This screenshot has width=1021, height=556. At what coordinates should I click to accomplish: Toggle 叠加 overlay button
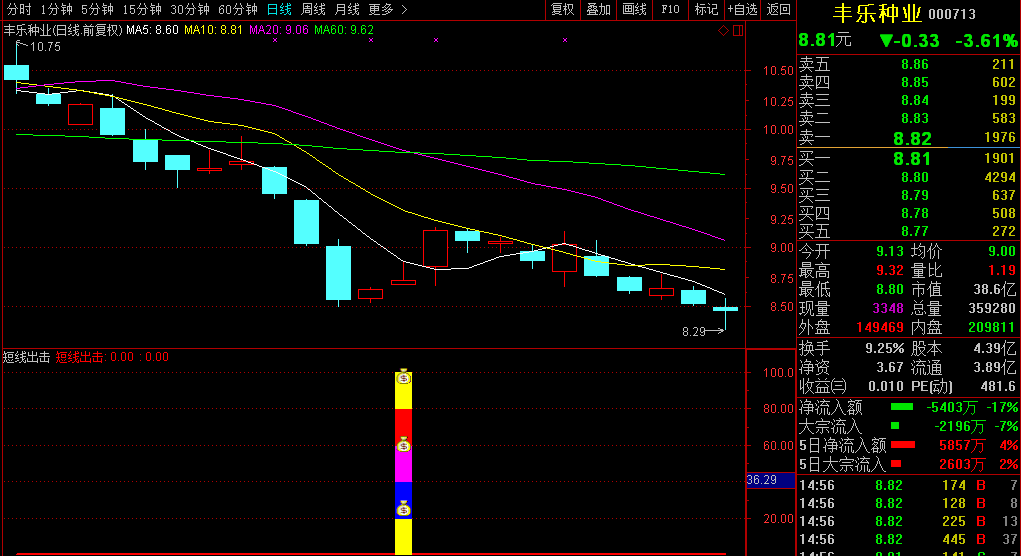coord(598,9)
